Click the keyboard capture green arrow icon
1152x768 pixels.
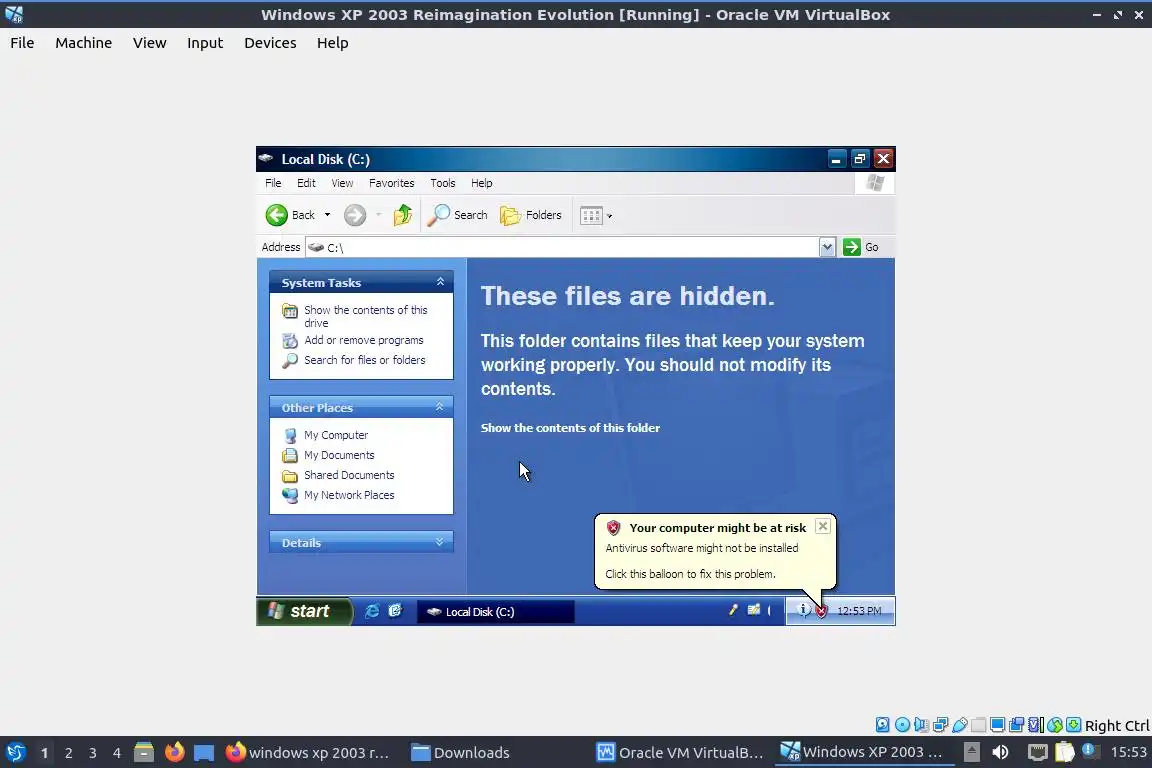click(x=1073, y=725)
